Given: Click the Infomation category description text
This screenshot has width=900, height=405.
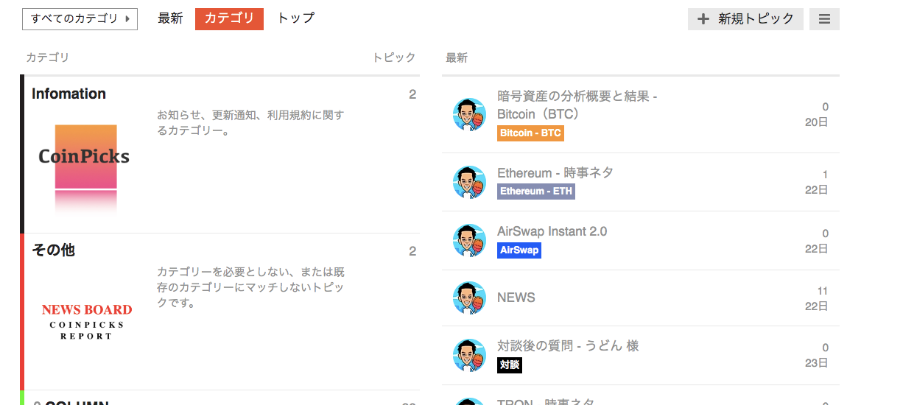Looking at the screenshot, I should (251, 123).
